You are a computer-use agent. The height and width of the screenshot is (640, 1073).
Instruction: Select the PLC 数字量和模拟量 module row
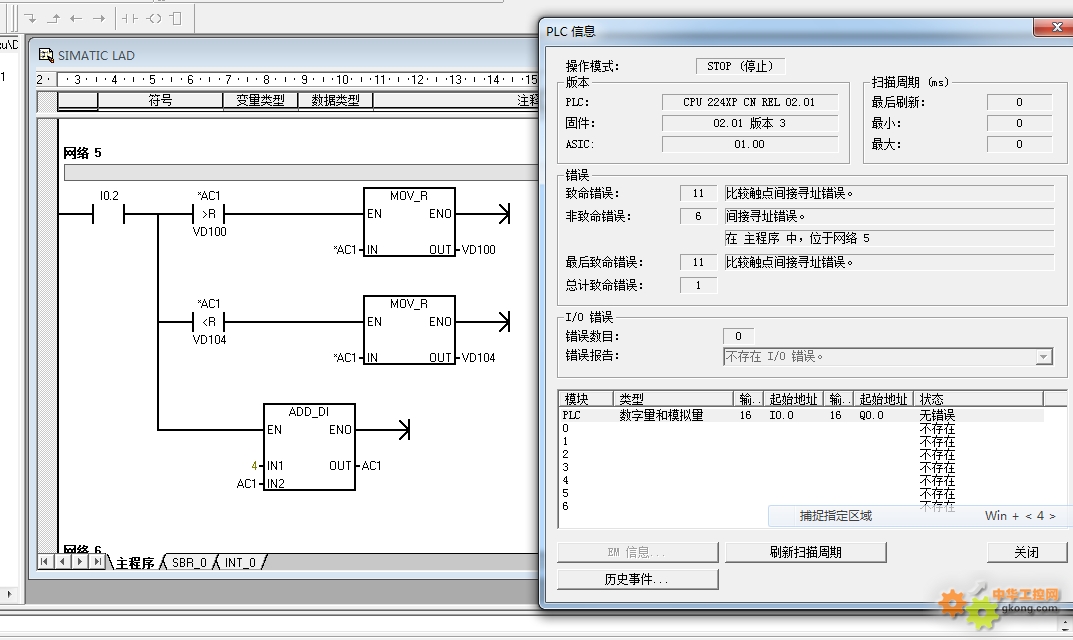(802, 415)
